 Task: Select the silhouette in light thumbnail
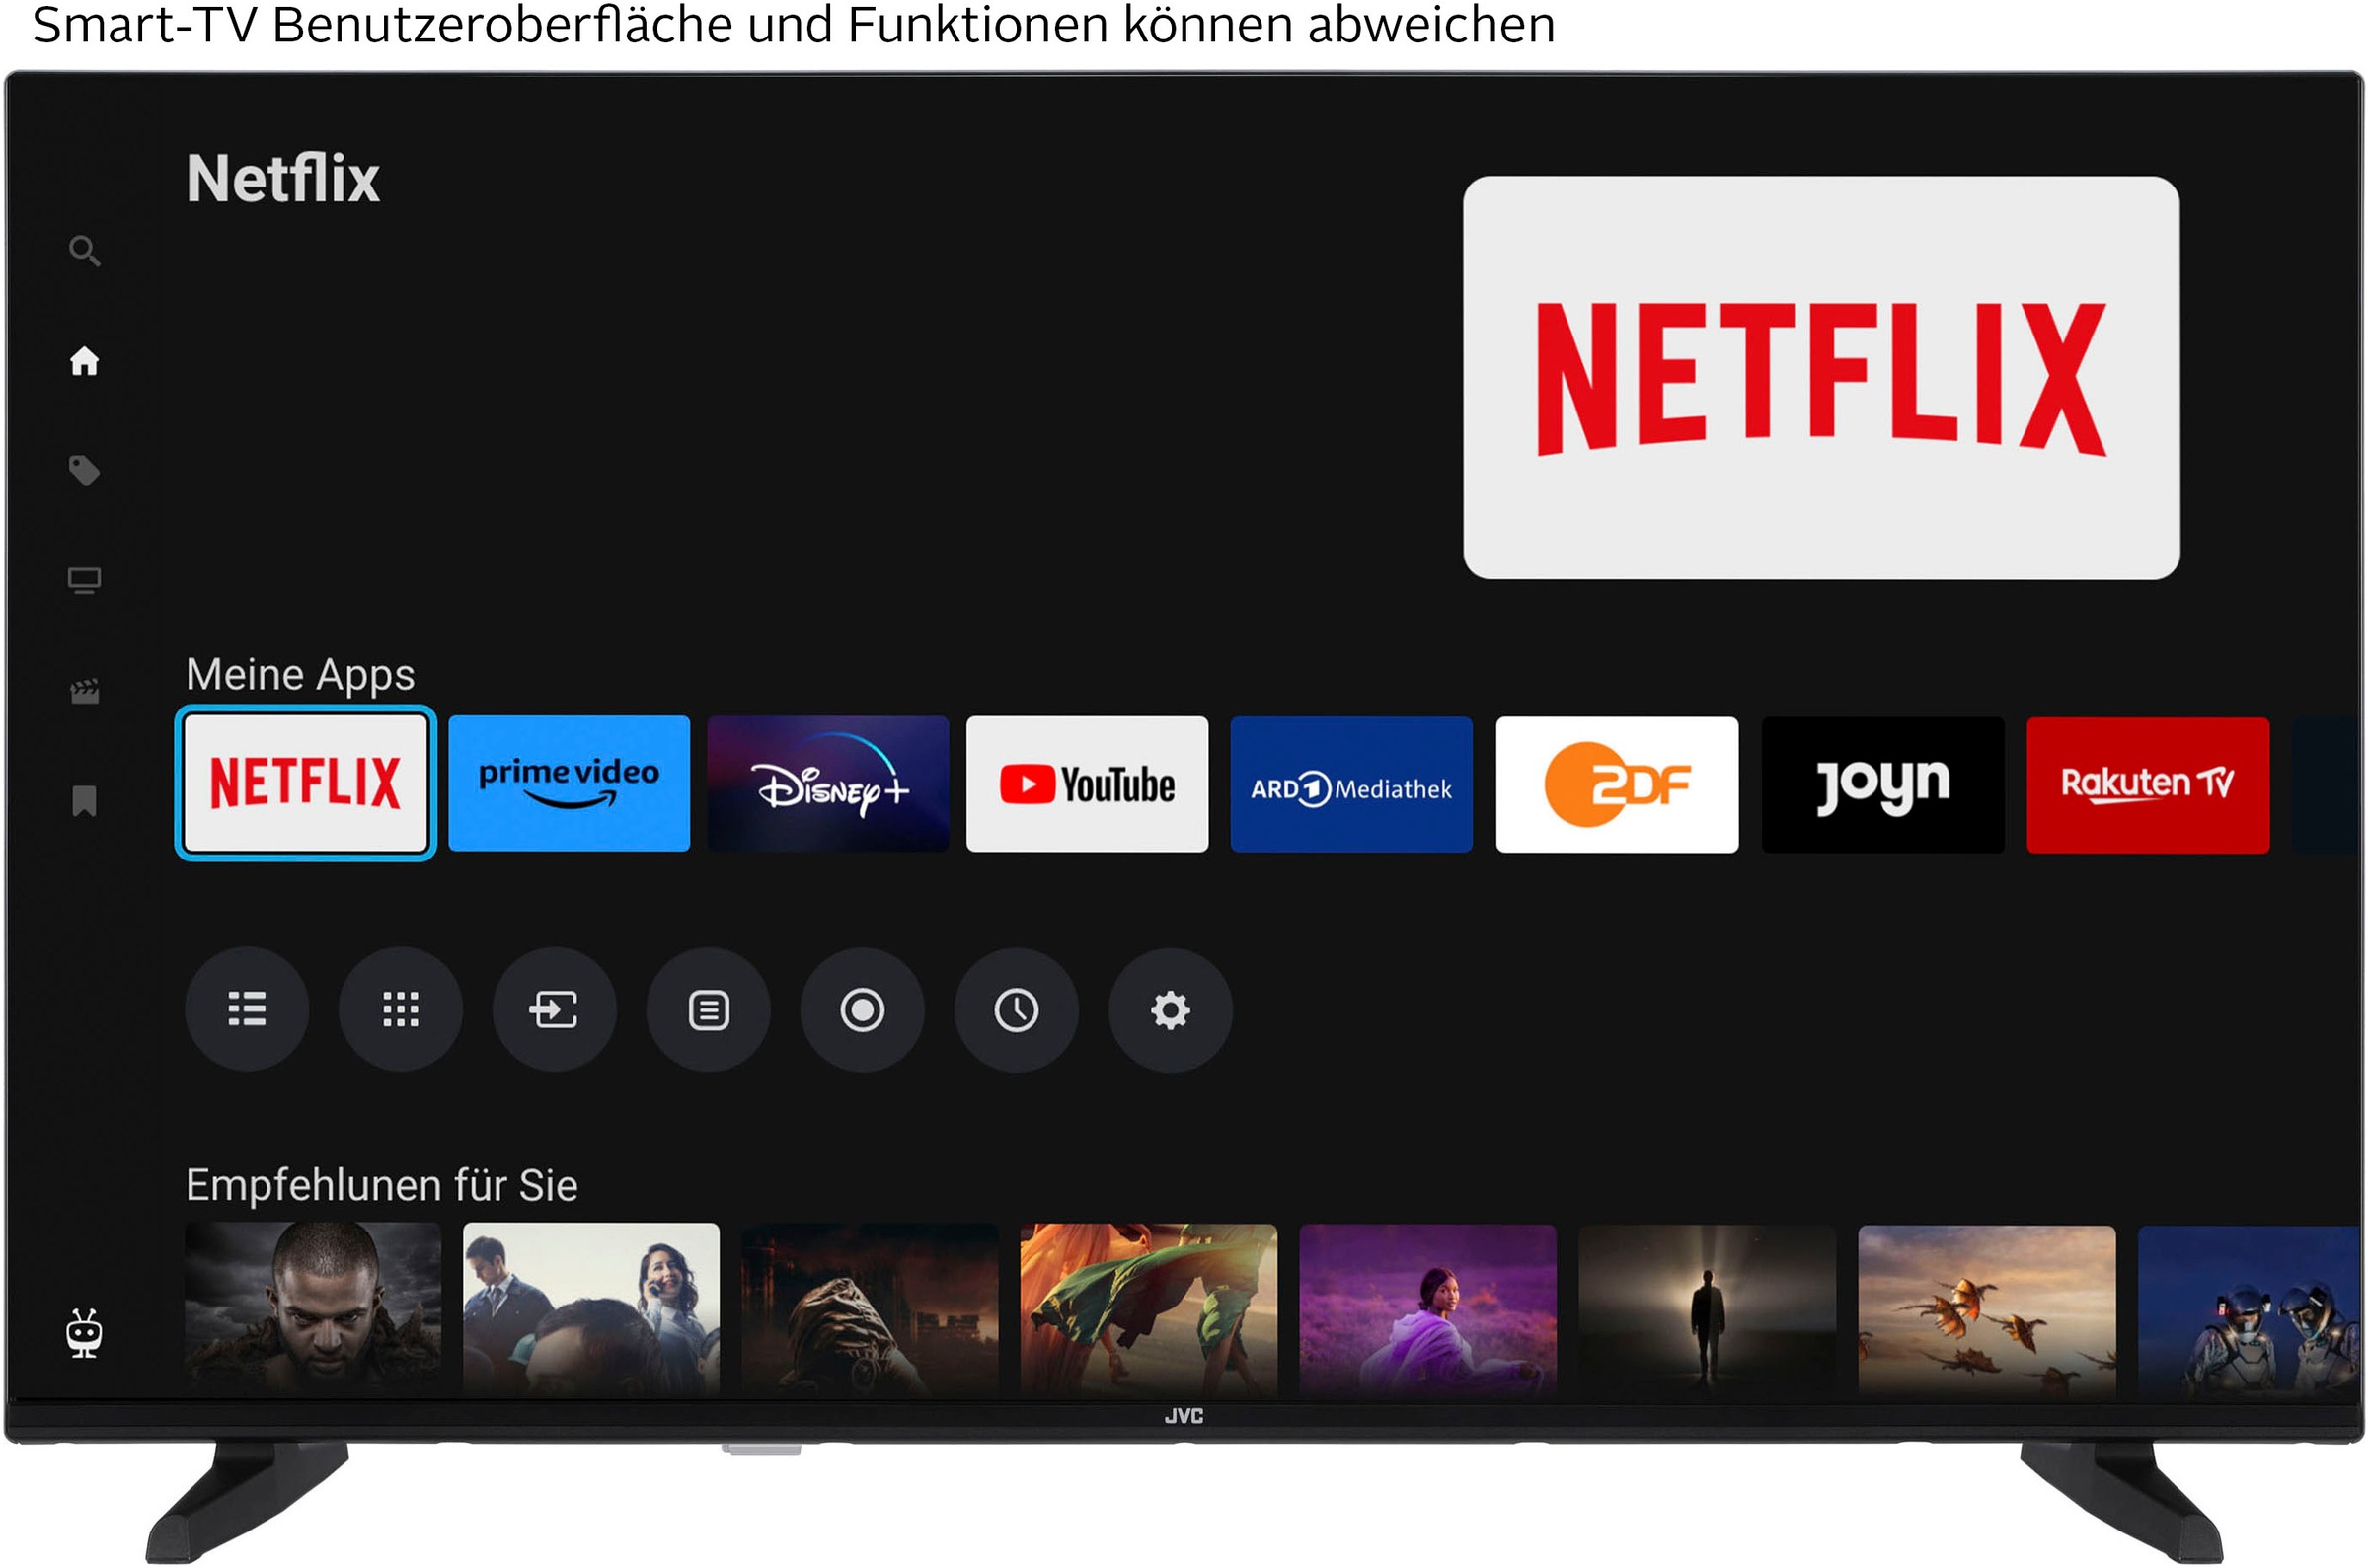pos(1708,1311)
